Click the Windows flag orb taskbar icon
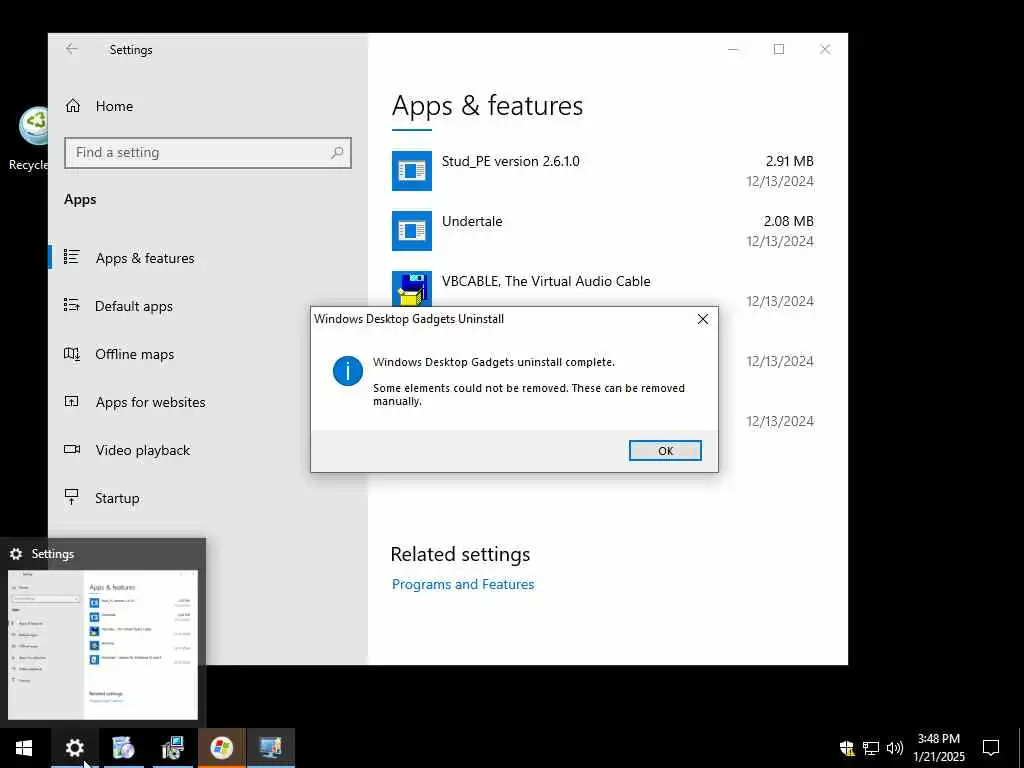 coord(221,748)
